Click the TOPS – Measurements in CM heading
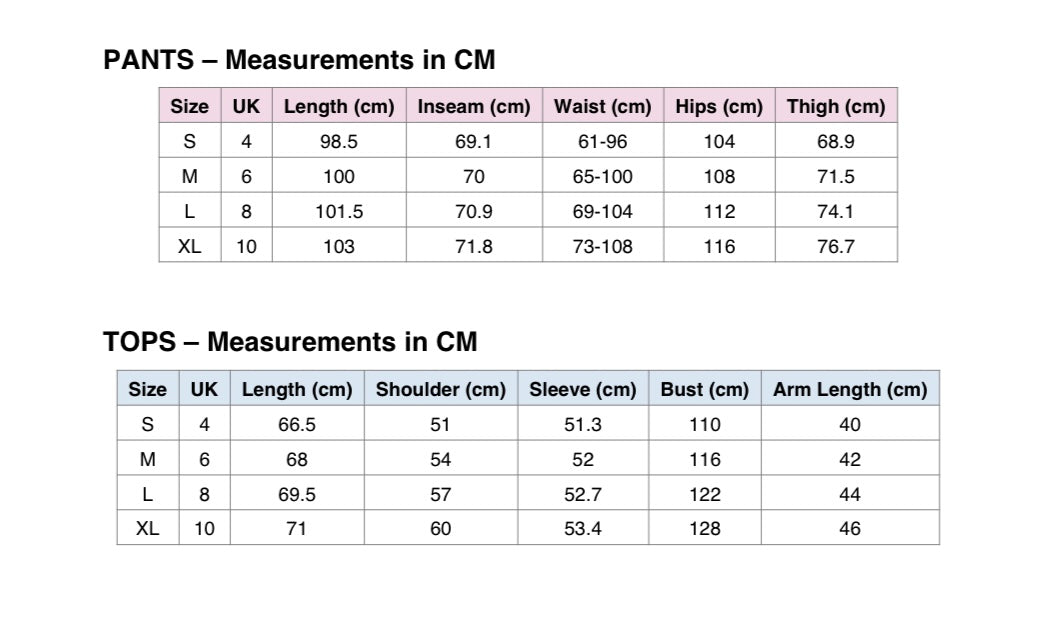This screenshot has height=626, width=1054. point(290,342)
